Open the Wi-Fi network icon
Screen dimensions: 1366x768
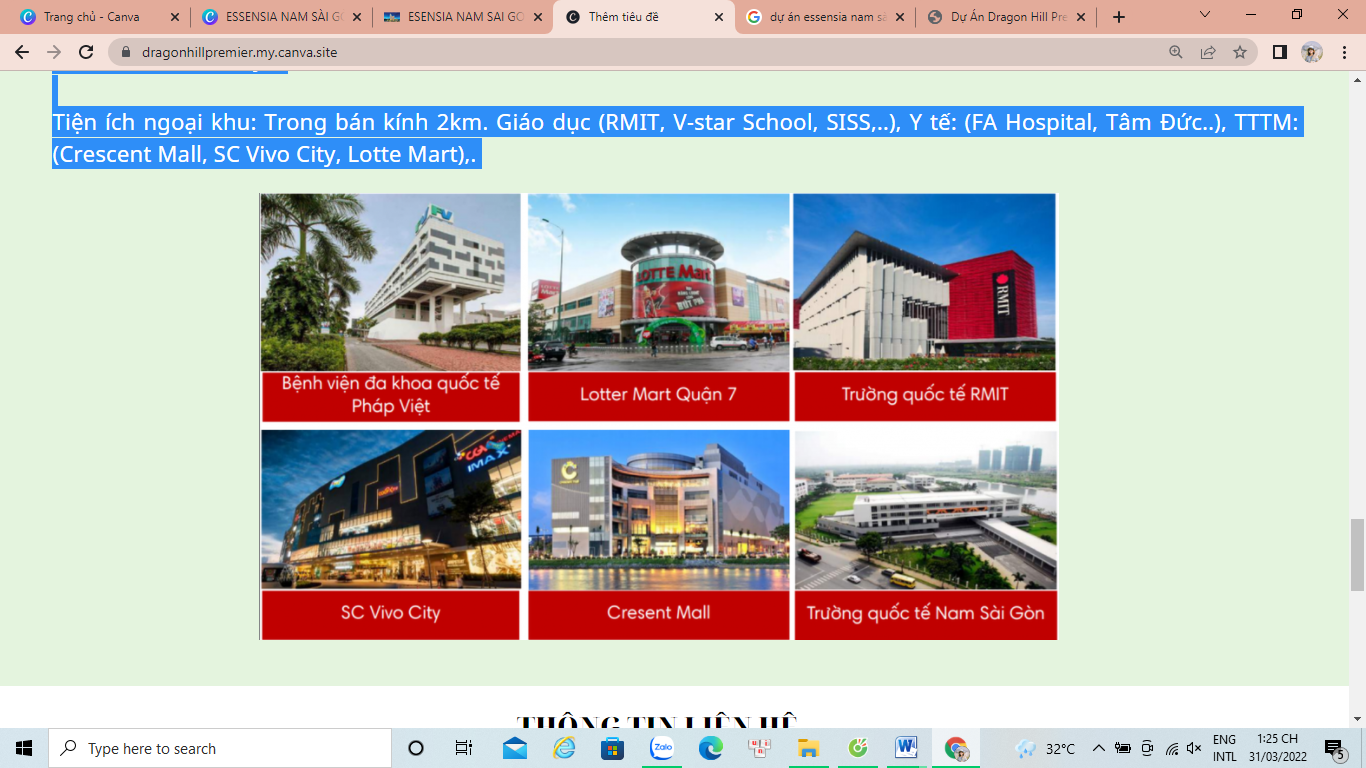coord(1171,748)
